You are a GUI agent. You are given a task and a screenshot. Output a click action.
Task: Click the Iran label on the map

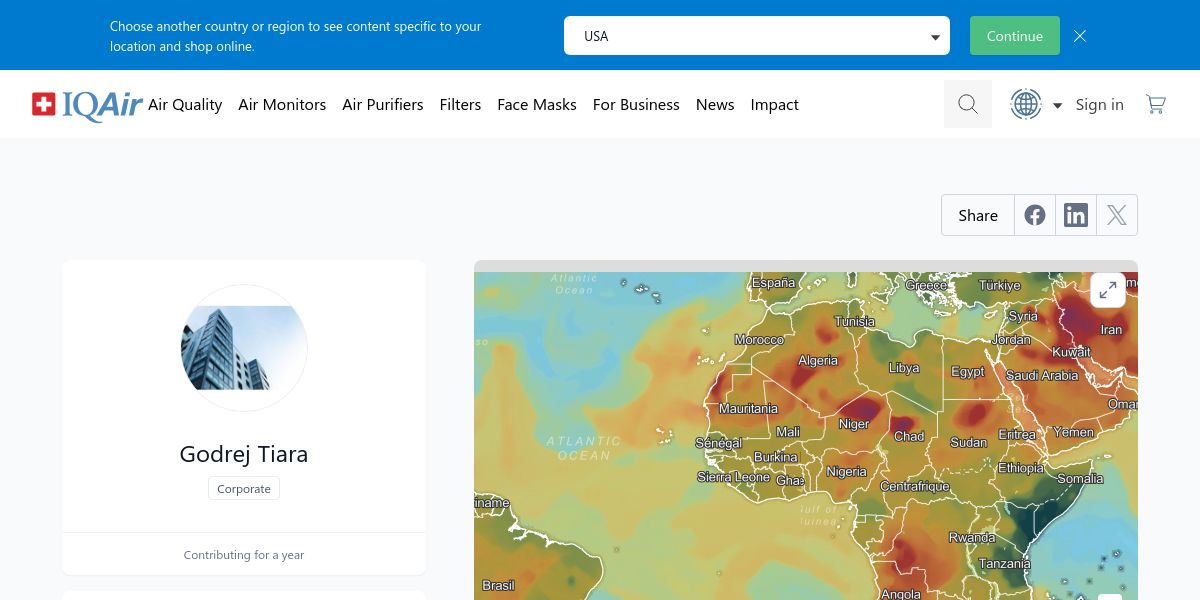[1112, 330]
